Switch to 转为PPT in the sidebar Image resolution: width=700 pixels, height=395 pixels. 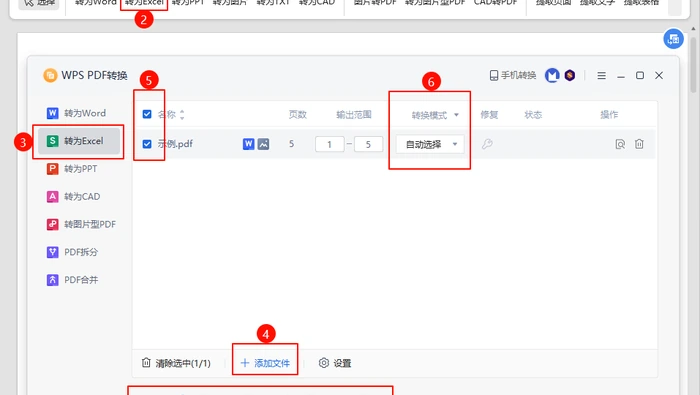tap(72, 169)
